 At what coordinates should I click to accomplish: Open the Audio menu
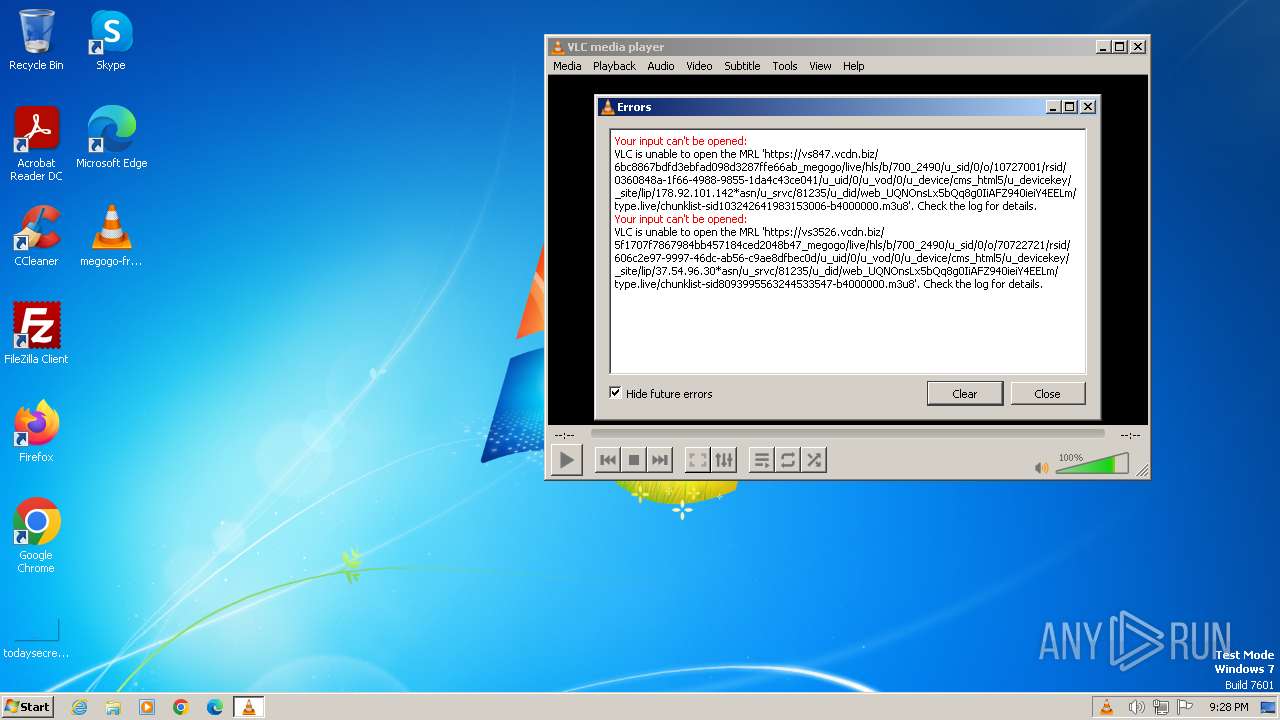click(660, 66)
